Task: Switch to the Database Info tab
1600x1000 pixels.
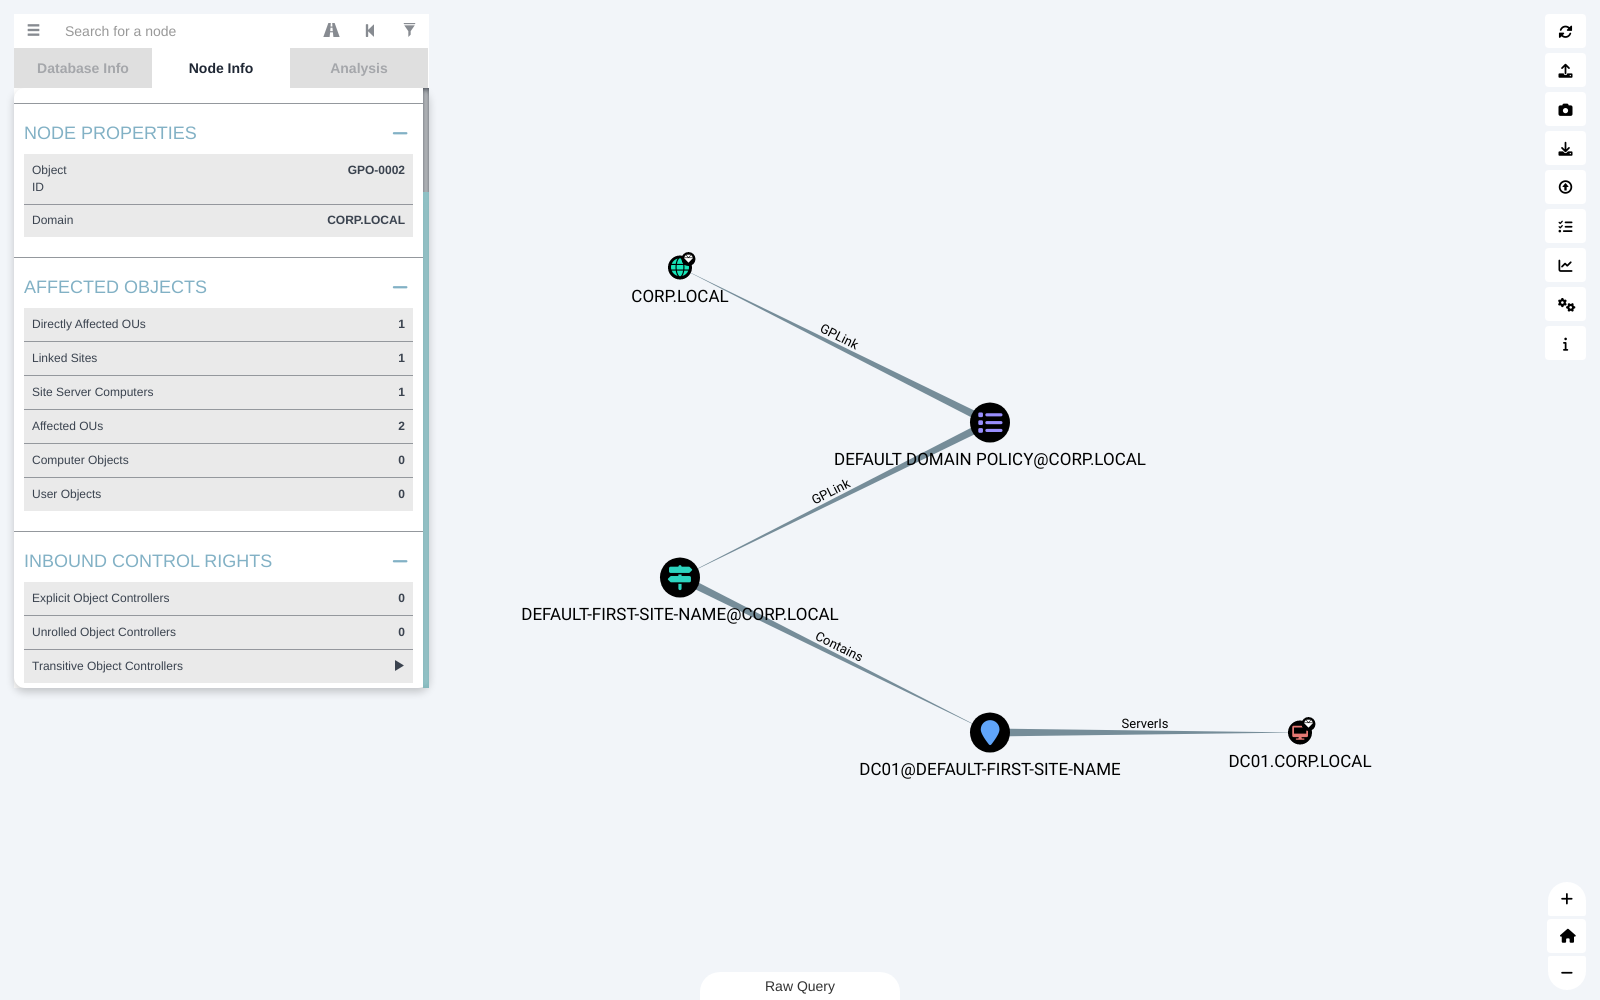Action: pos(83,68)
